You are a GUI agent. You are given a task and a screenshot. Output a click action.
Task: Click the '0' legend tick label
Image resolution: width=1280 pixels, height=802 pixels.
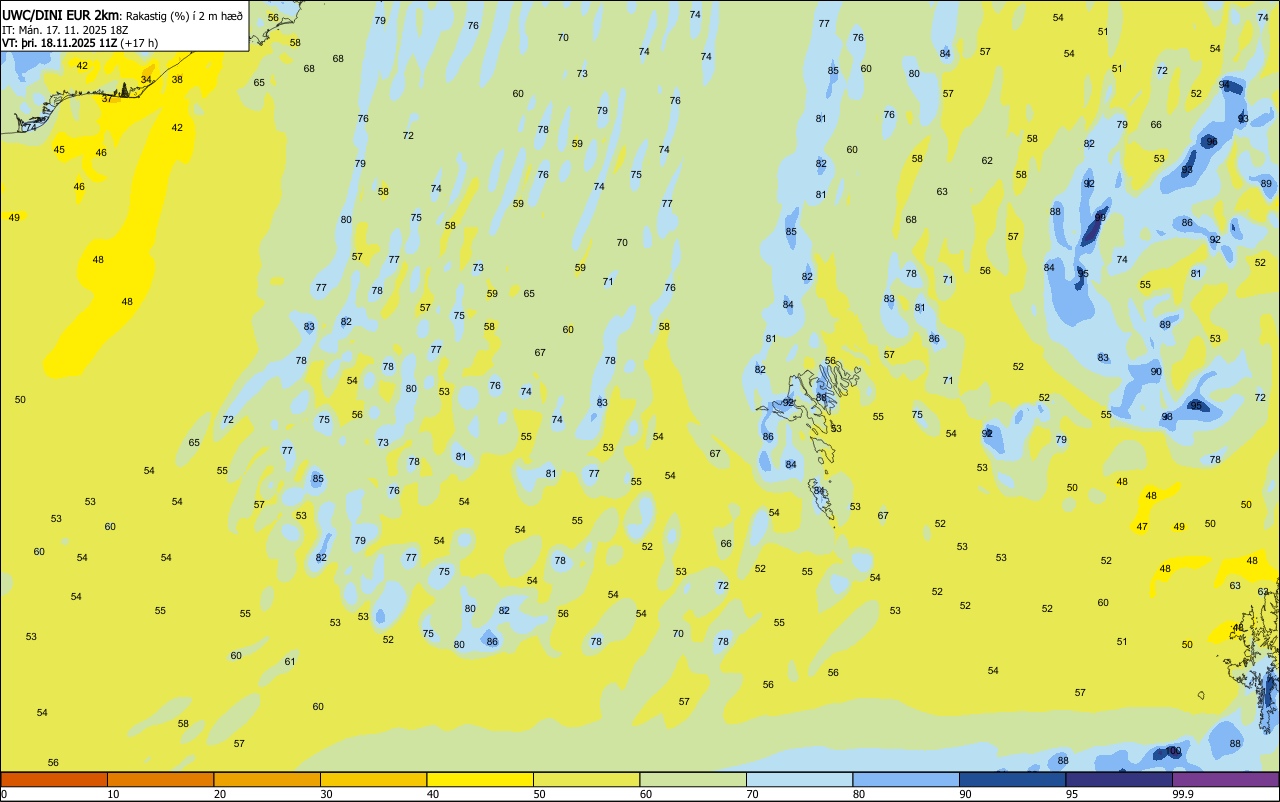pos(4,794)
